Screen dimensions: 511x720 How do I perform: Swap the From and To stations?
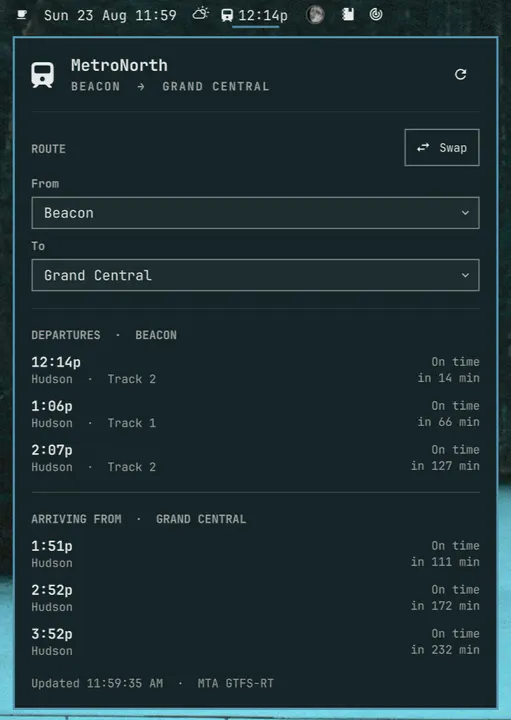pyautogui.click(x=442, y=147)
